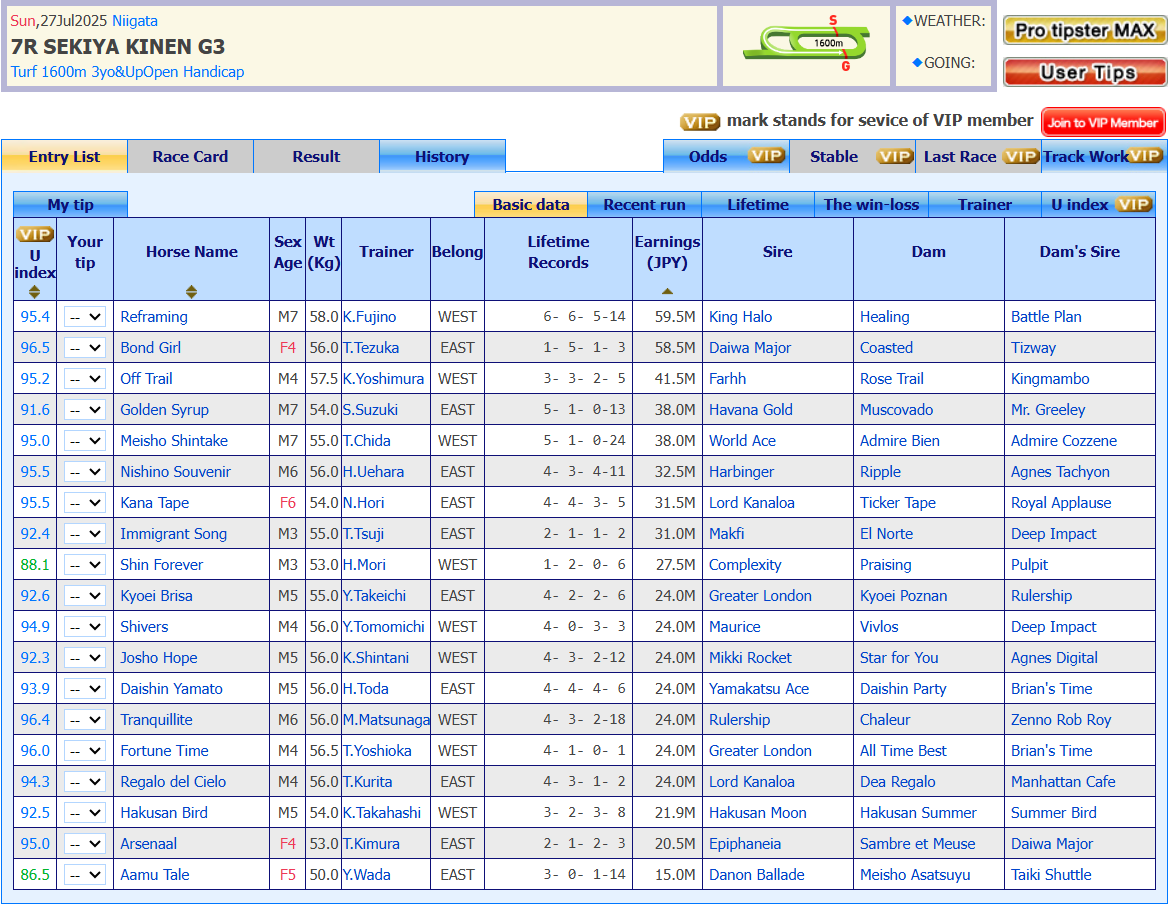This screenshot has height=907, width=1175.
Task: Open dam's sire Zenno Rob Roy link
Action: click(x=1061, y=720)
